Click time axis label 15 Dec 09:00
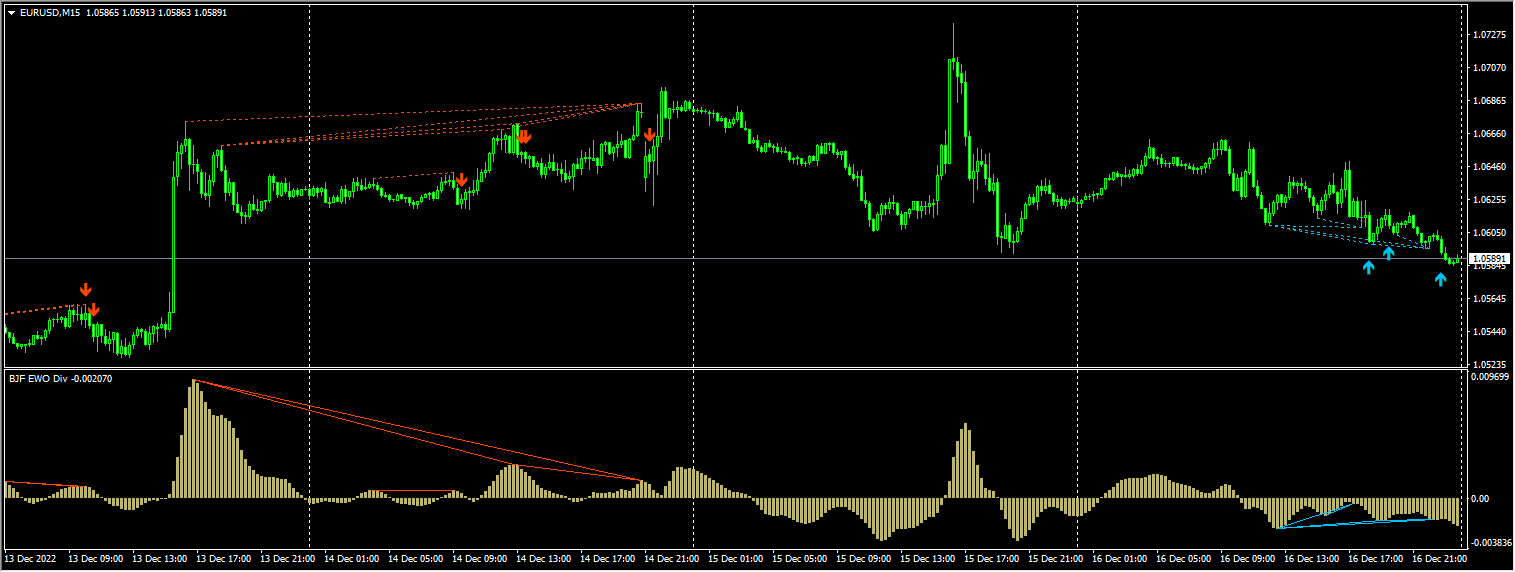1515x572 pixels. pos(864,558)
